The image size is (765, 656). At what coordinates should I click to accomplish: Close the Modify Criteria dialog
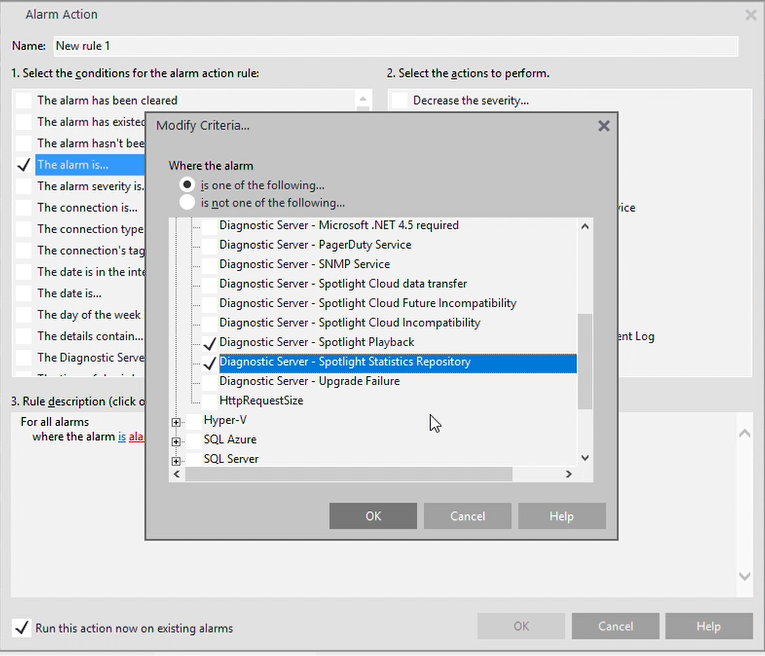603,126
